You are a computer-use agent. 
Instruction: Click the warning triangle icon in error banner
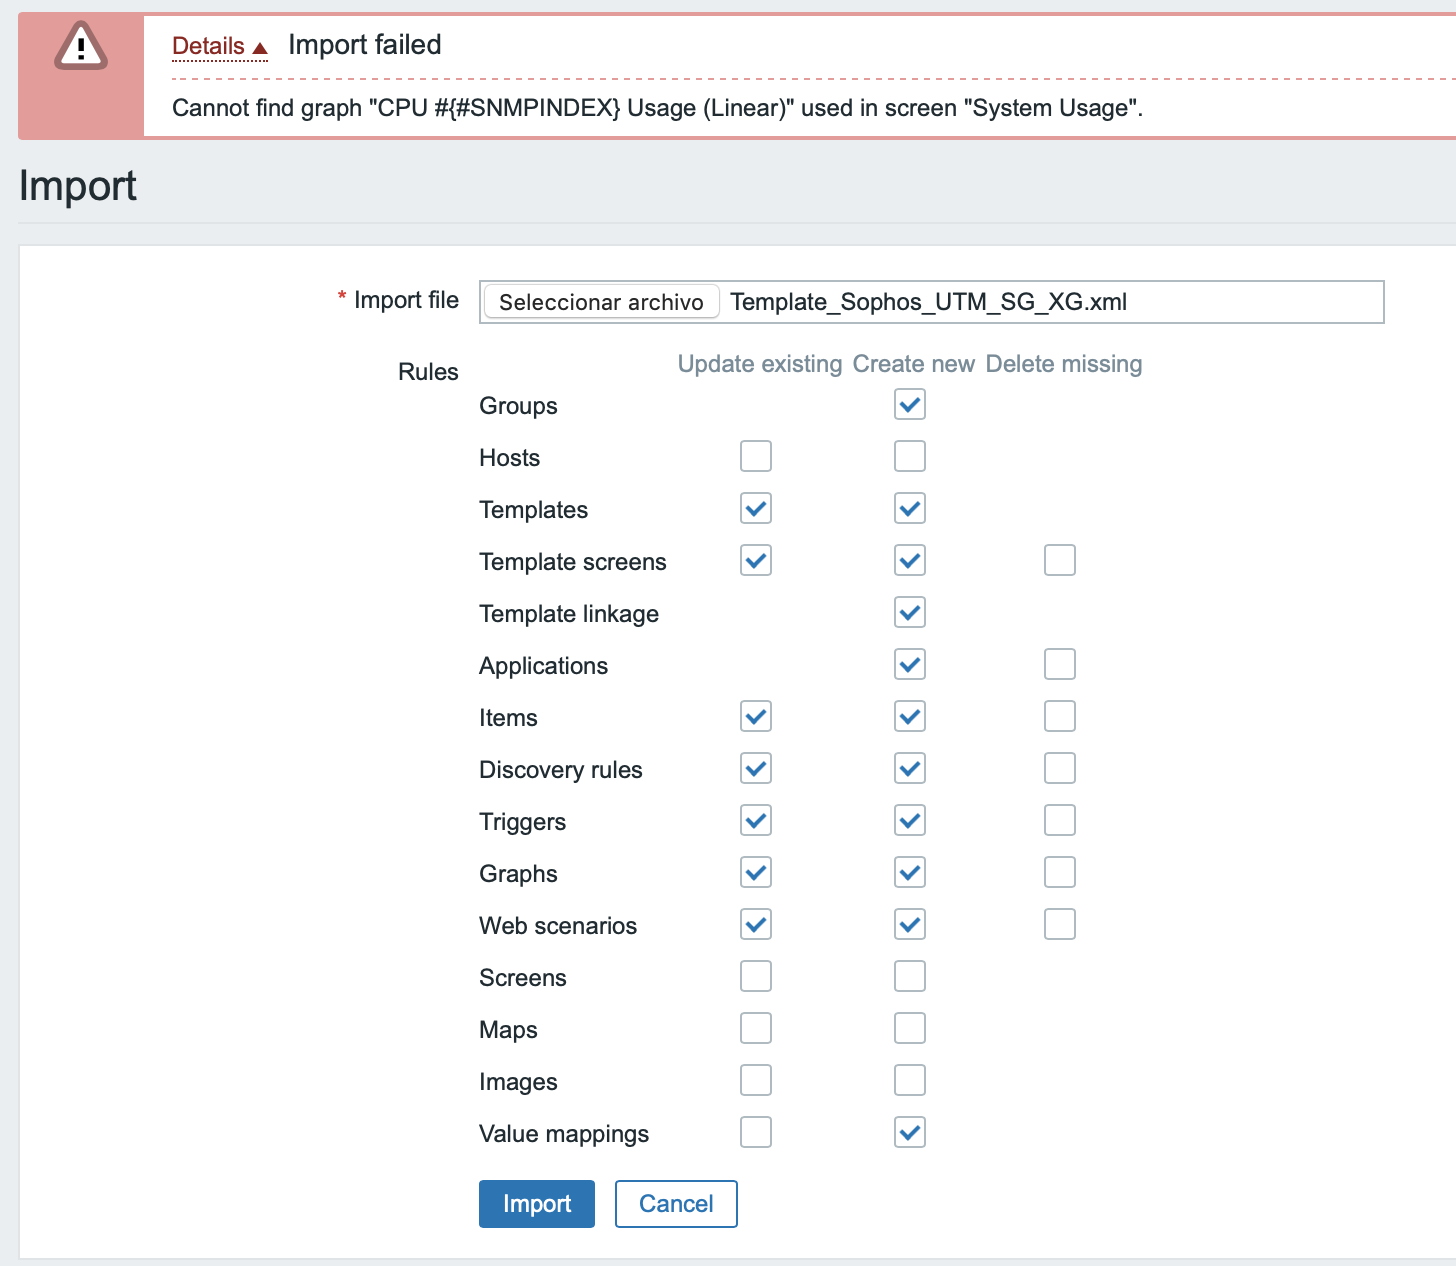tap(80, 47)
